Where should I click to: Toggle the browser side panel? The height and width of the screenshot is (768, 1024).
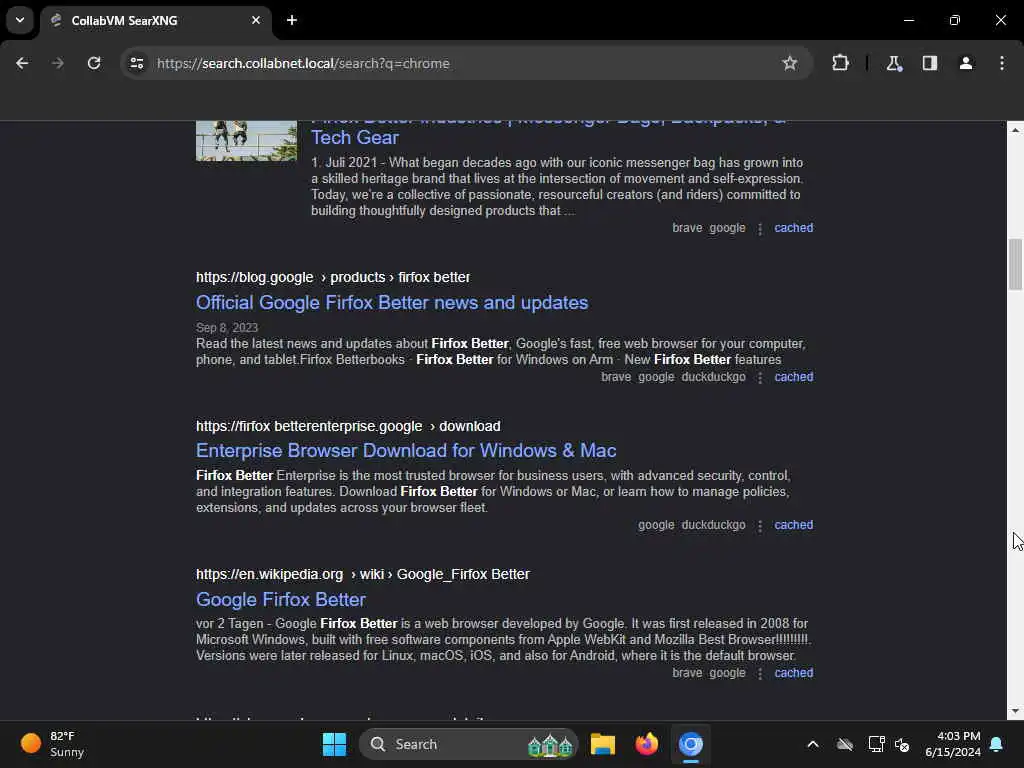click(x=930, y=63)
